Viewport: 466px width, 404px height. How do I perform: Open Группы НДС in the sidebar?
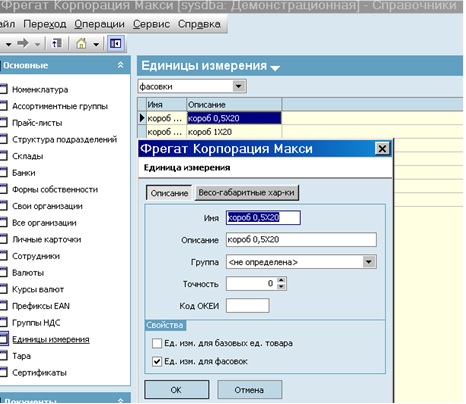pos(36,323)
